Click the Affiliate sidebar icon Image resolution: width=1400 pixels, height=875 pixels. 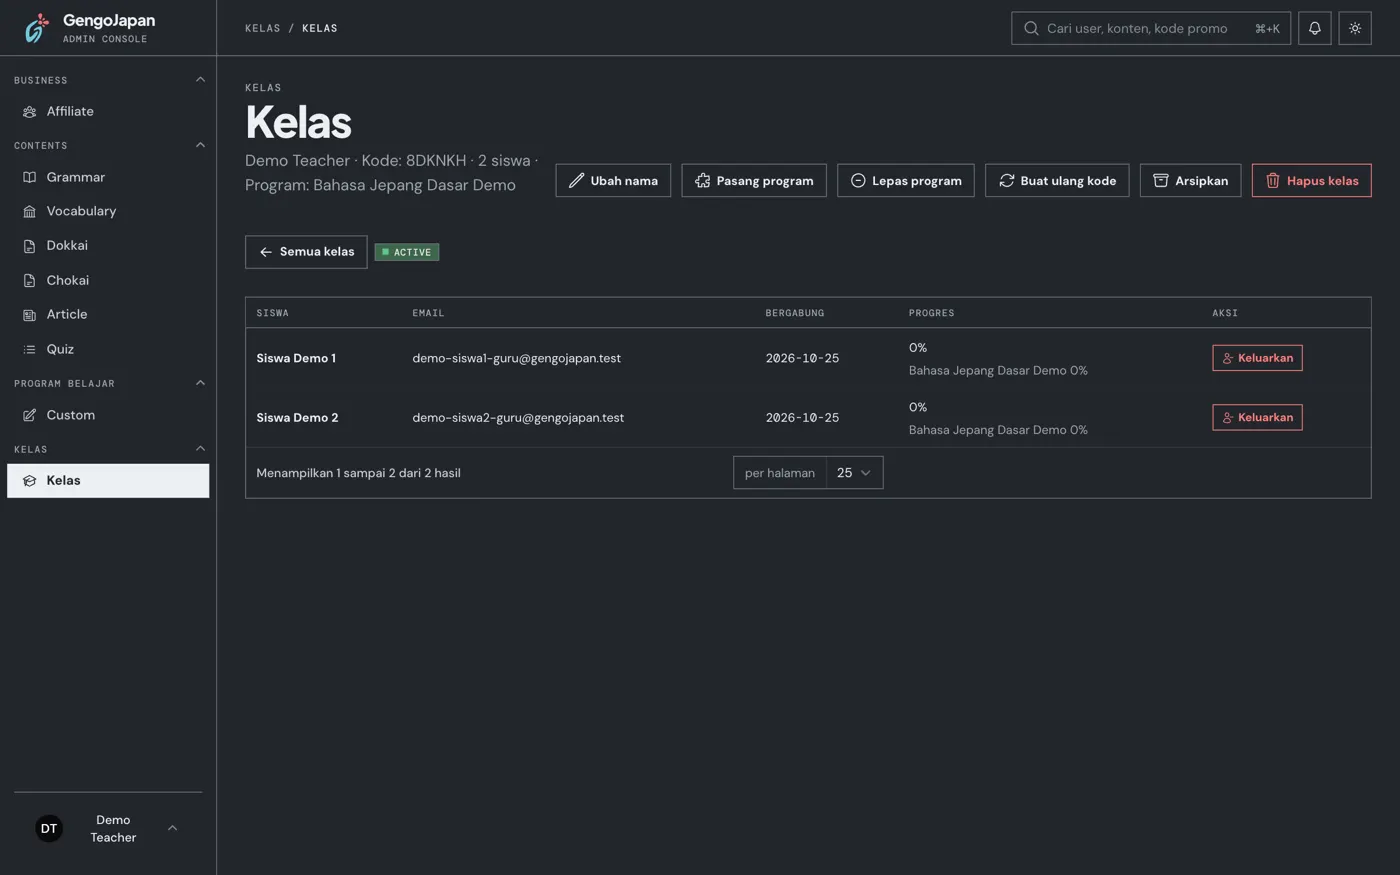[29, 112]
